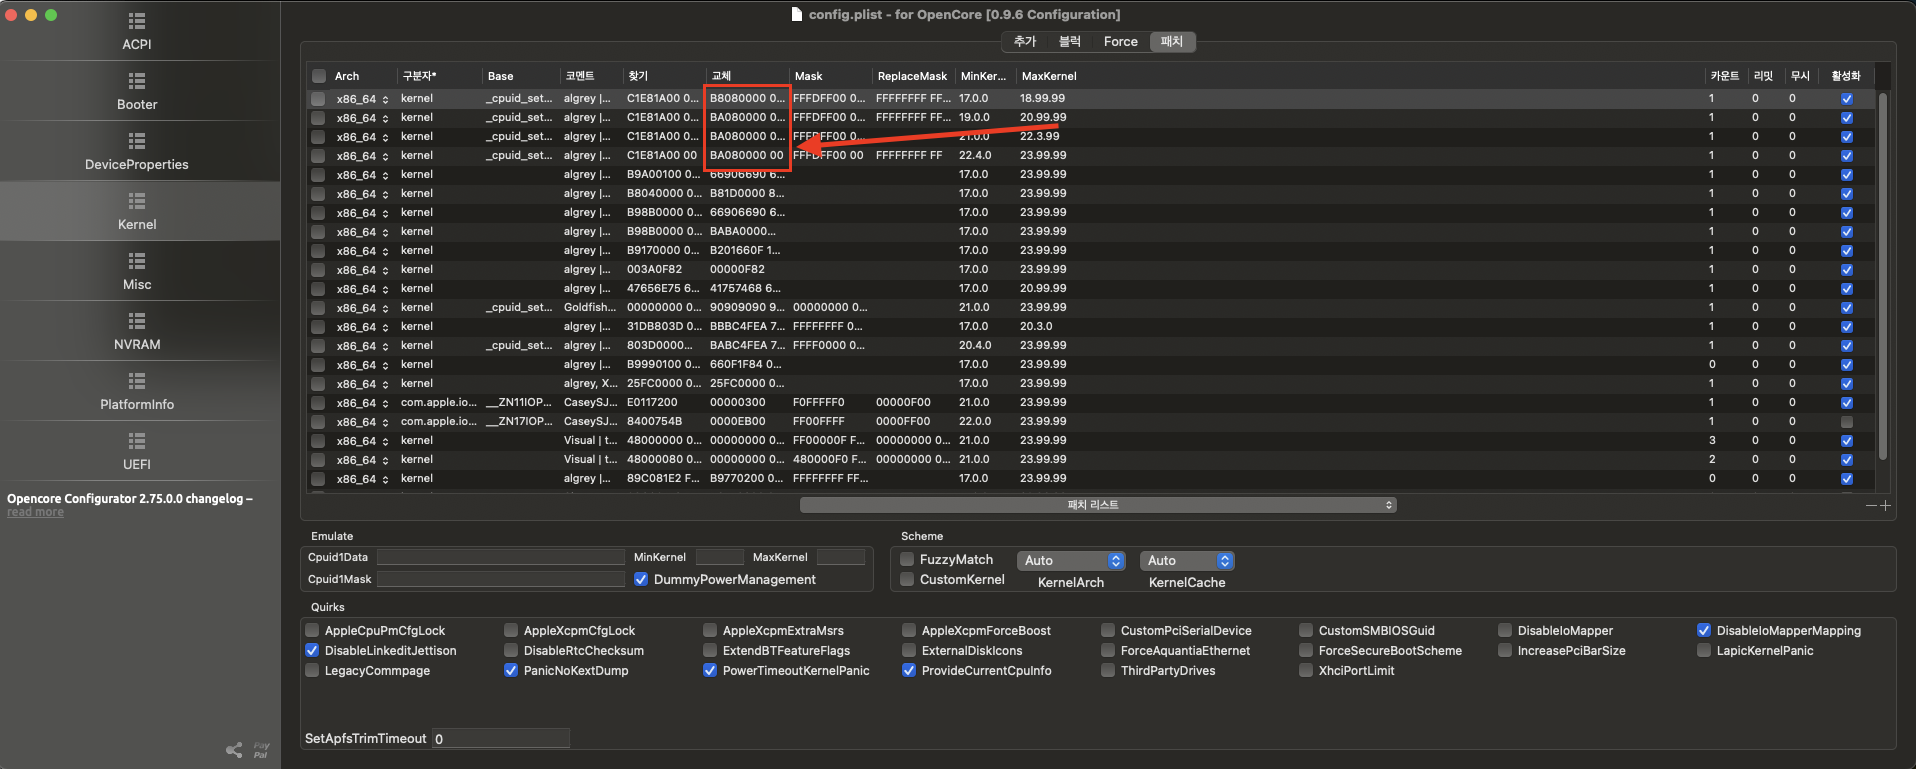The image size is (1916, 769).
Task: Open the KernelArch Auto dropdown
Action: click(x=1071, y=561)
